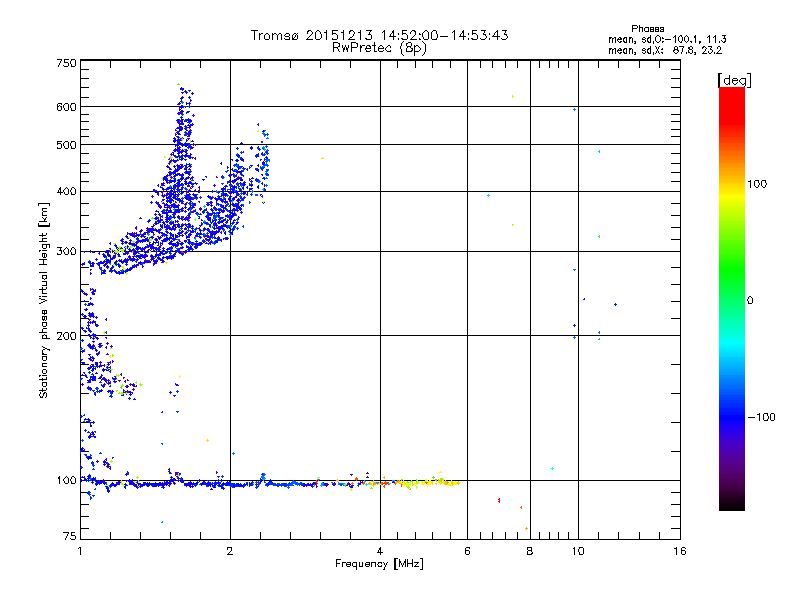This screenshot has width=800, height=600.
Task: Click y-axis tick label '600'
Action: [66, 107]
